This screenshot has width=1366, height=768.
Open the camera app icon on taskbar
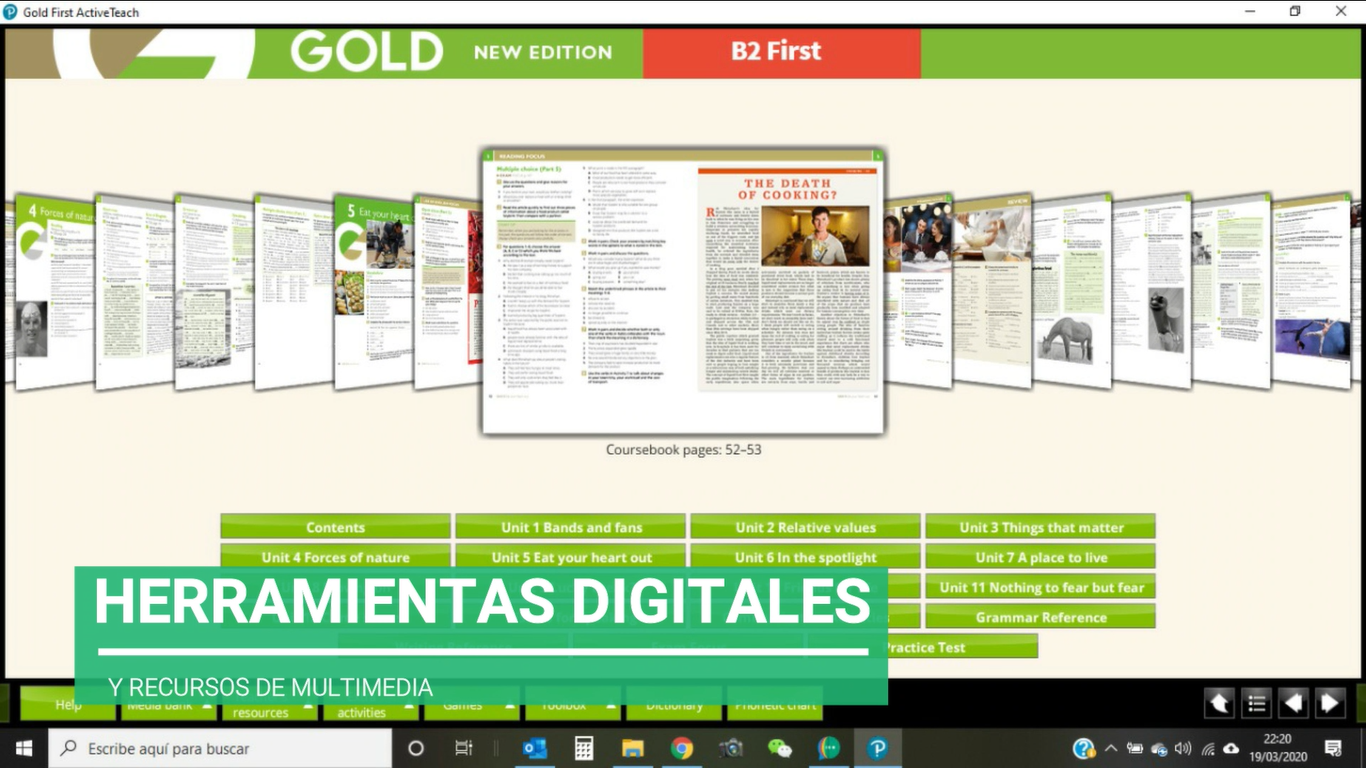[731, 748]
